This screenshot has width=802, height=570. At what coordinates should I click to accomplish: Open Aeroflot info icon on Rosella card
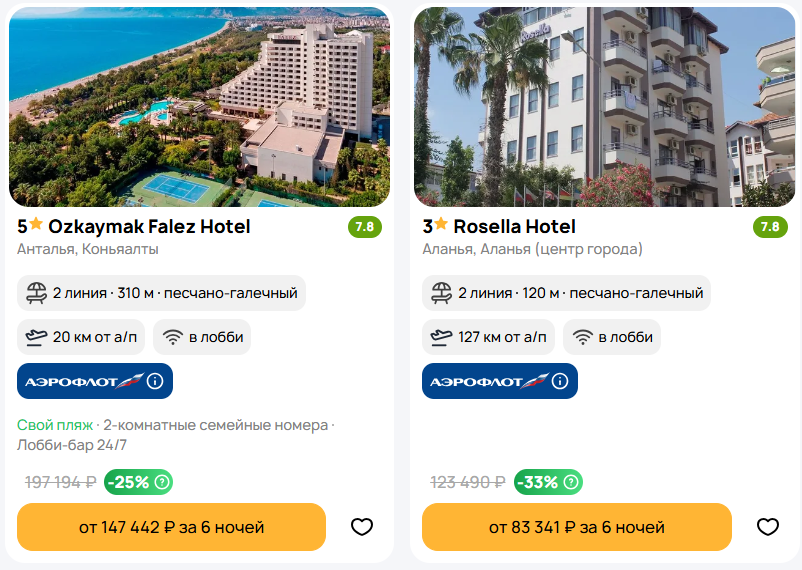pos(560,381)
